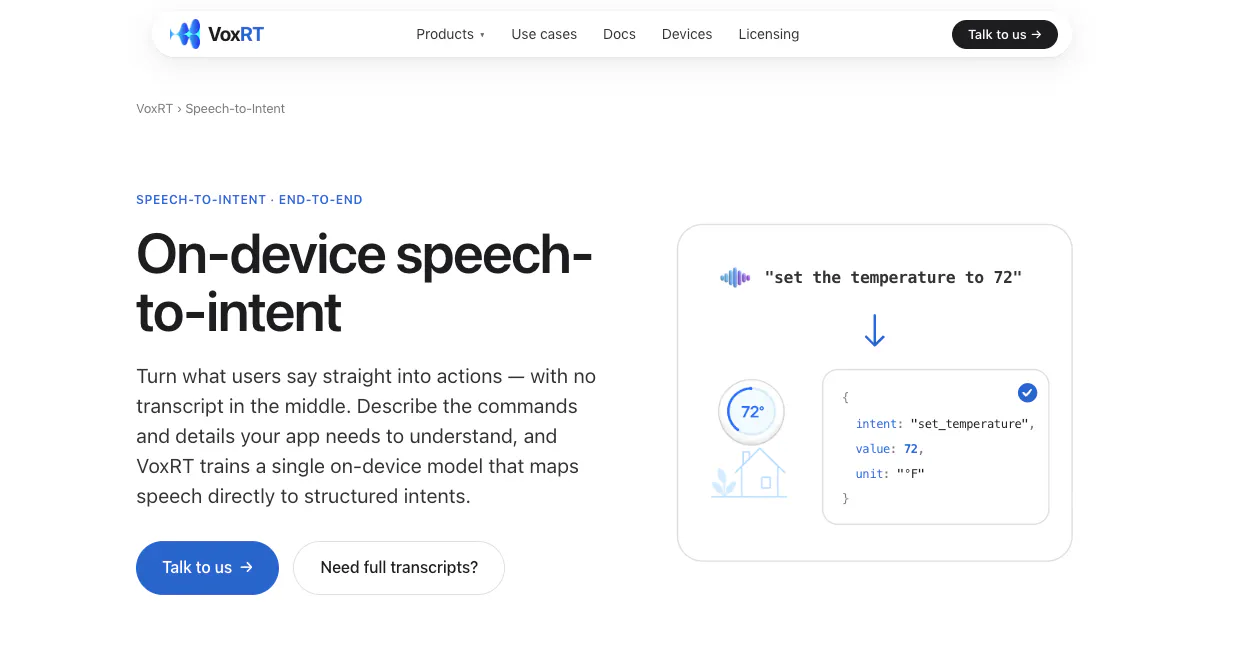
Task: Open the Devices nav link
Action: [687, 34]
